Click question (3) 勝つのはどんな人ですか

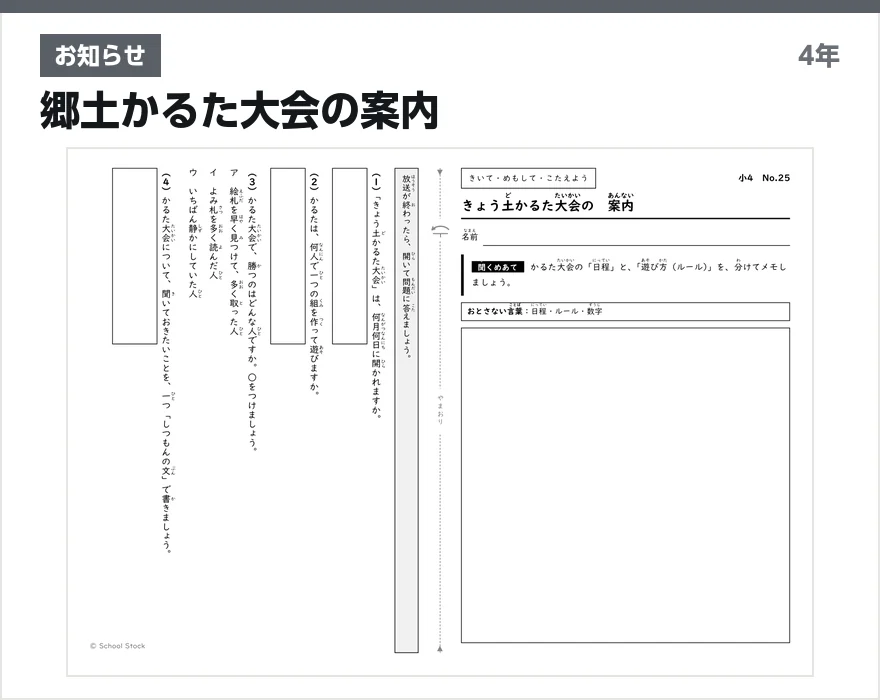(253, 312)
